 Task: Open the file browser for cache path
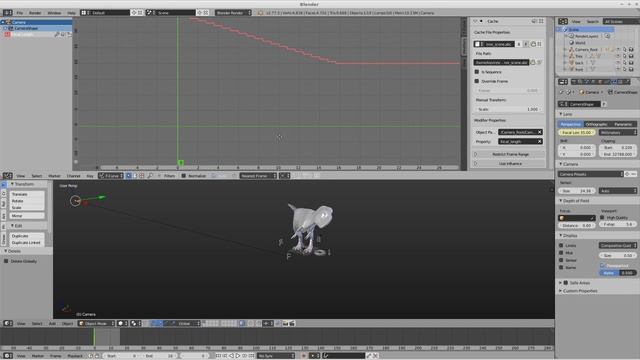[x=533, y=62]
